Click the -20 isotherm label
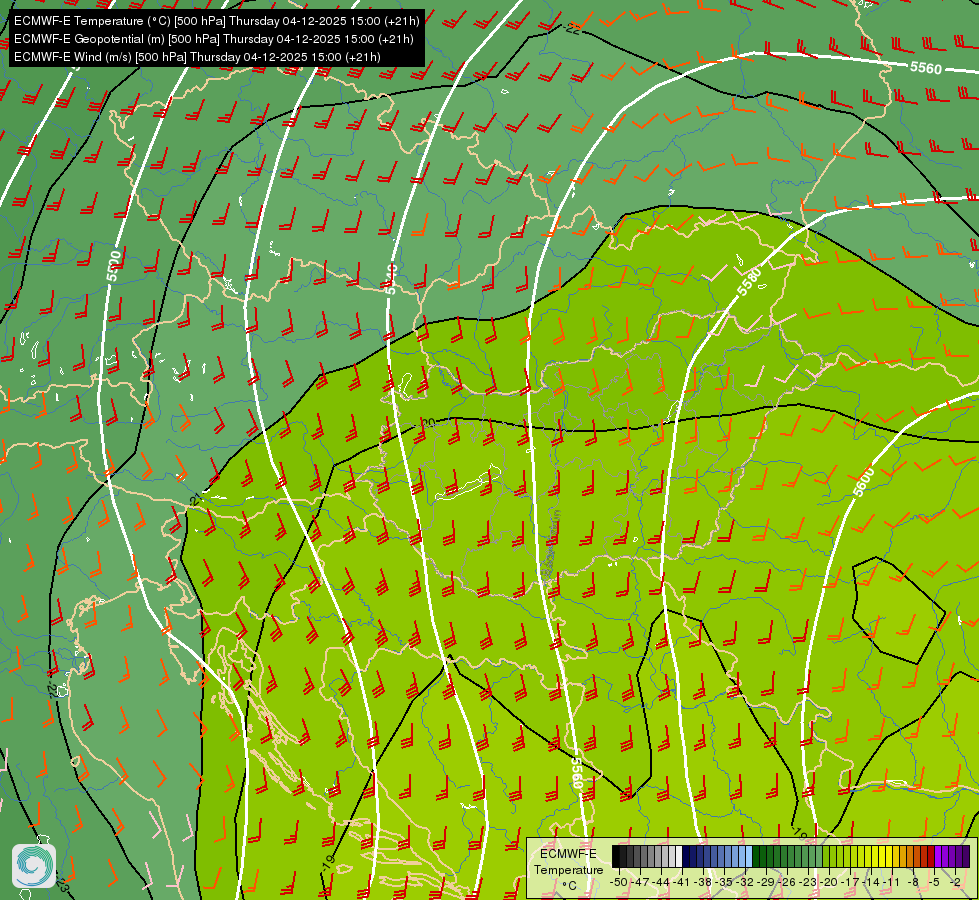The image size is (979, 900). click(x=426, y=423)
